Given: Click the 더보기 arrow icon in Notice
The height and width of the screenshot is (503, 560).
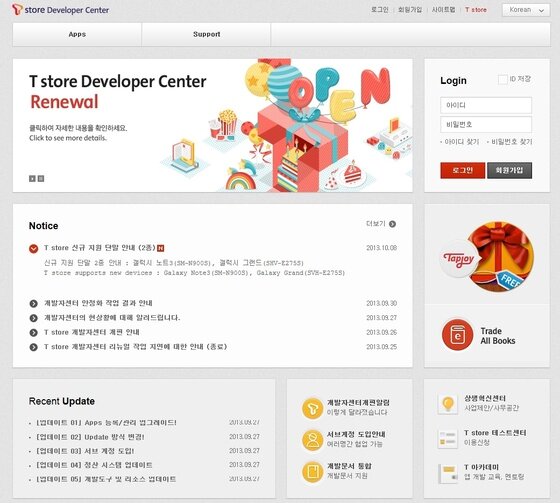Looking at the screenshot, I should tap(392, 224).
